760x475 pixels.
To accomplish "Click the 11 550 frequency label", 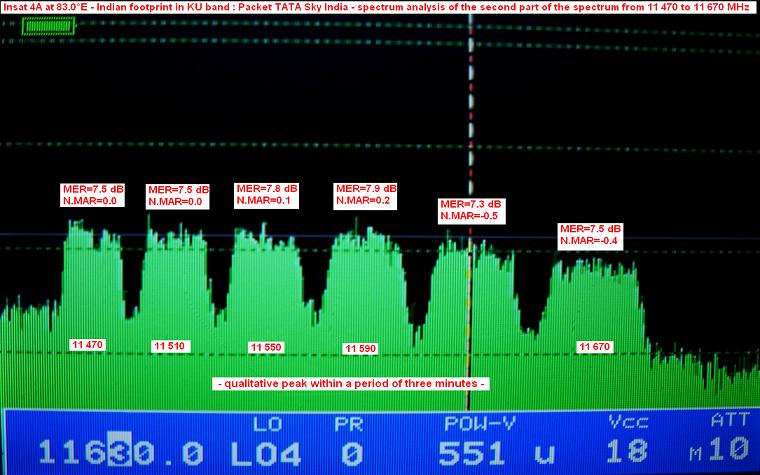I will (267, 347).
